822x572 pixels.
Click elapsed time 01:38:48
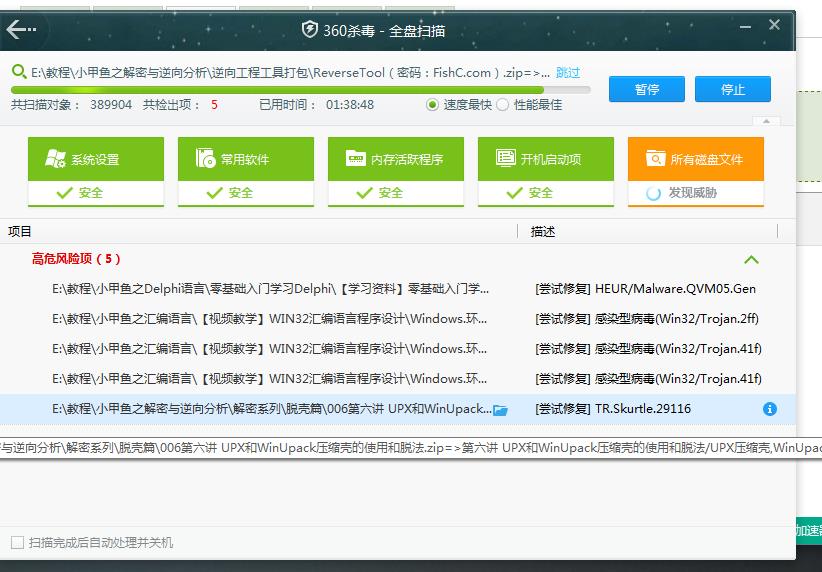350,105
